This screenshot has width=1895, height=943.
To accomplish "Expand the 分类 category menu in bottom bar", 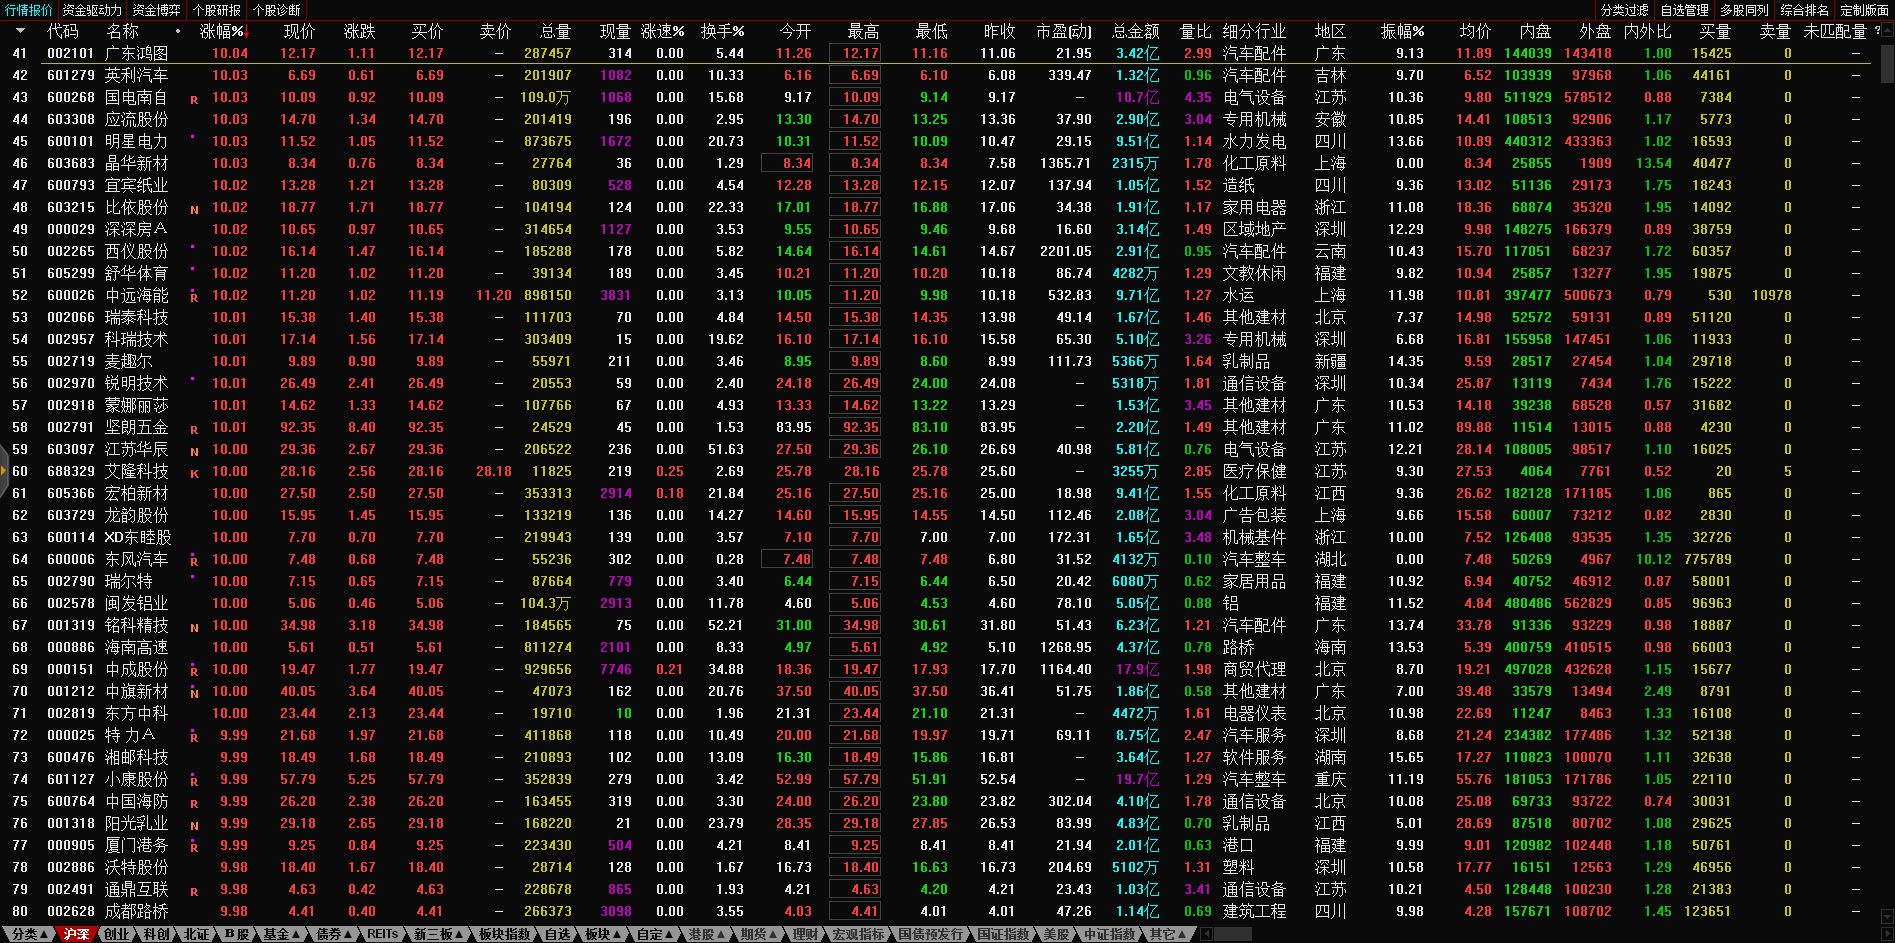I will coord(29,934).
